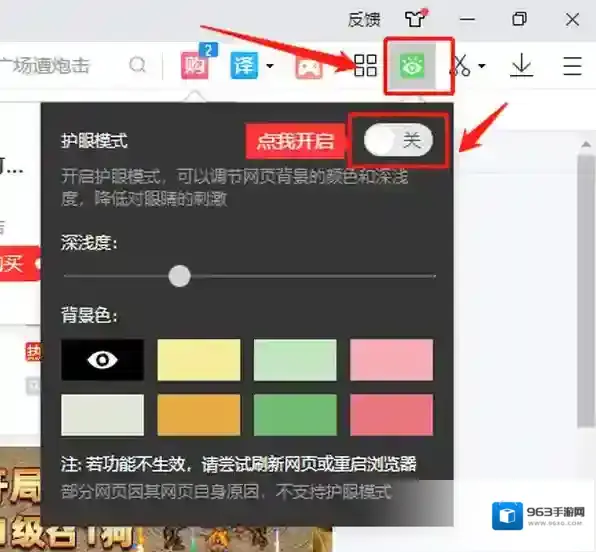Open the 反馈 feedback link
Screen dimensions: 596x552
click(364, 19)
